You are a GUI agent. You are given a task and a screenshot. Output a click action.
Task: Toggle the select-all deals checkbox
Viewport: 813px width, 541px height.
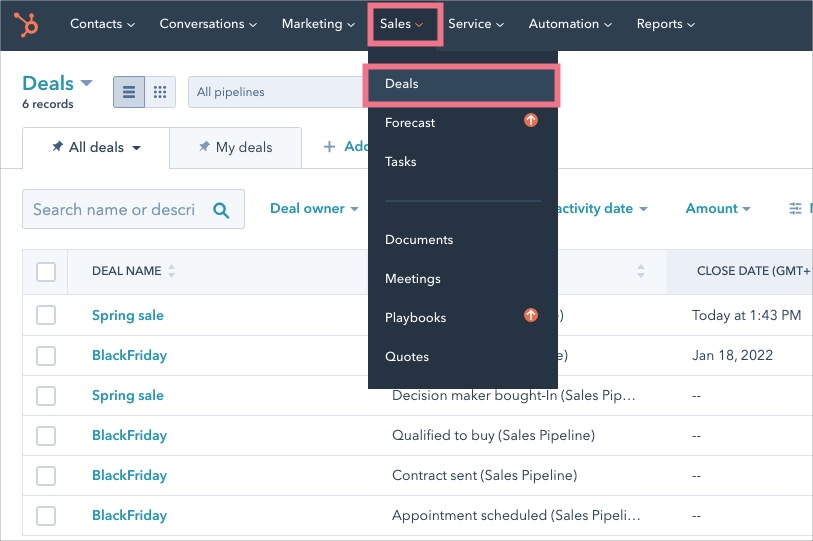(x=46, y=271)
